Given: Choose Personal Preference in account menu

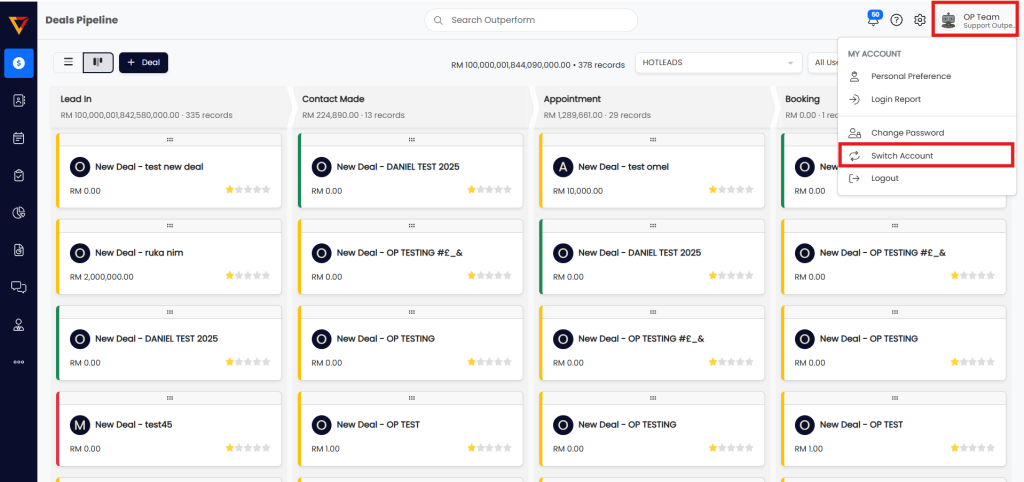Looking at the screenshot, I should pyautogui.click(x=910, y=76).
